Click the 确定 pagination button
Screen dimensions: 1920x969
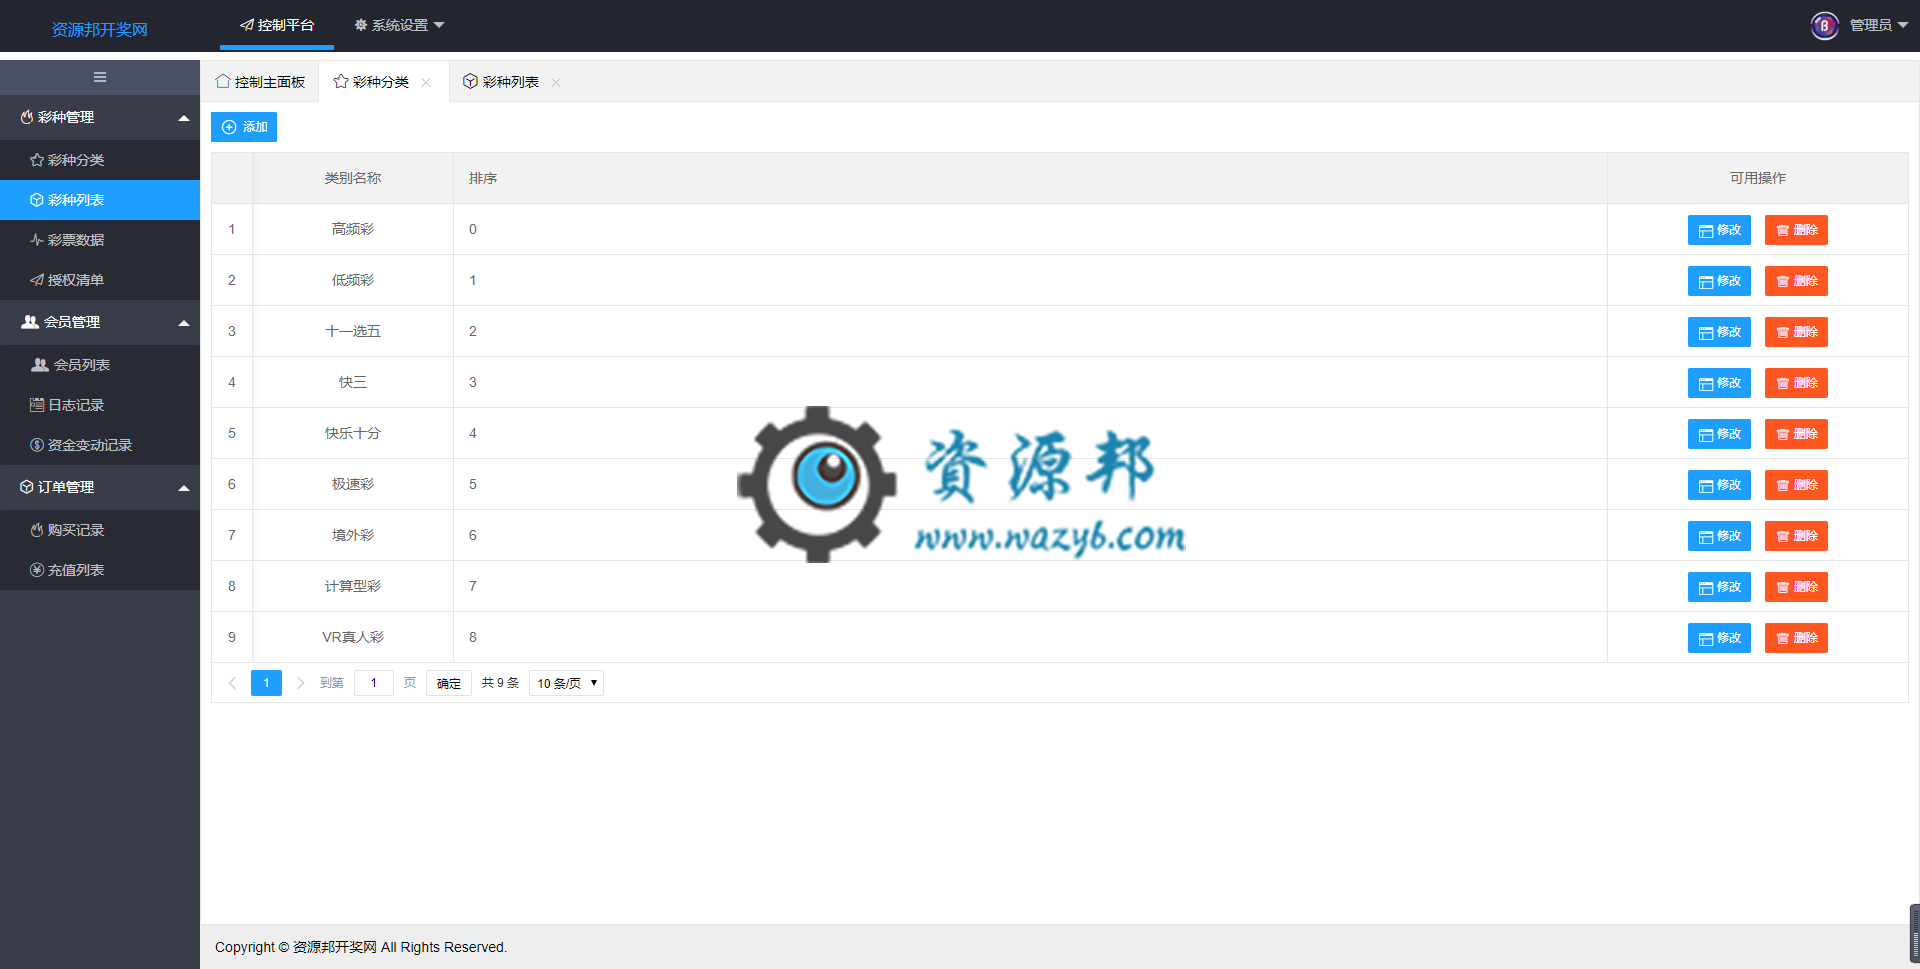(x=449, y=683)
